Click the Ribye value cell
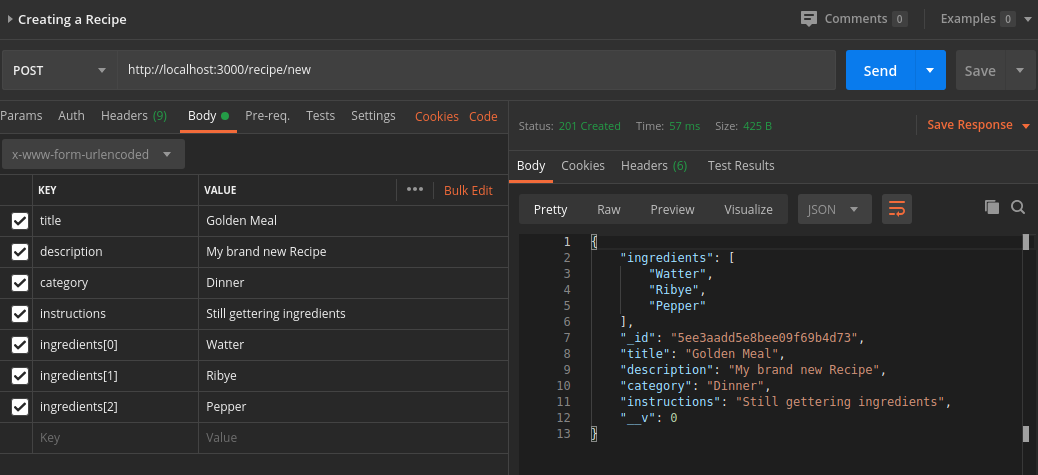Screen dimensions: 1038x475 click(353, 376)
